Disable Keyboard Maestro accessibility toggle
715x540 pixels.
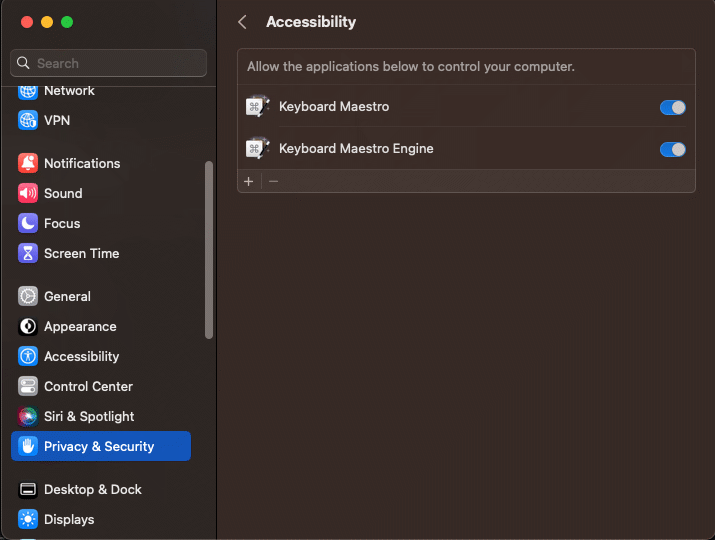point(673,108)
